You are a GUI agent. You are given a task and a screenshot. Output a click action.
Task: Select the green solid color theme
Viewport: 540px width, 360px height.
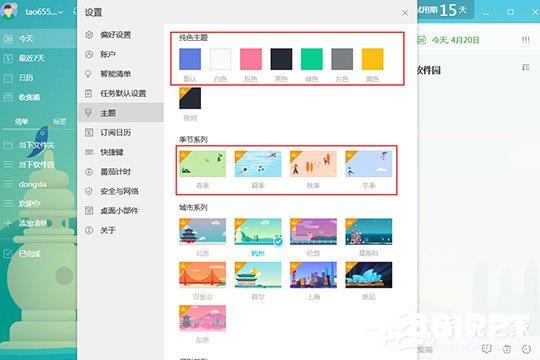tap(312, 59)
